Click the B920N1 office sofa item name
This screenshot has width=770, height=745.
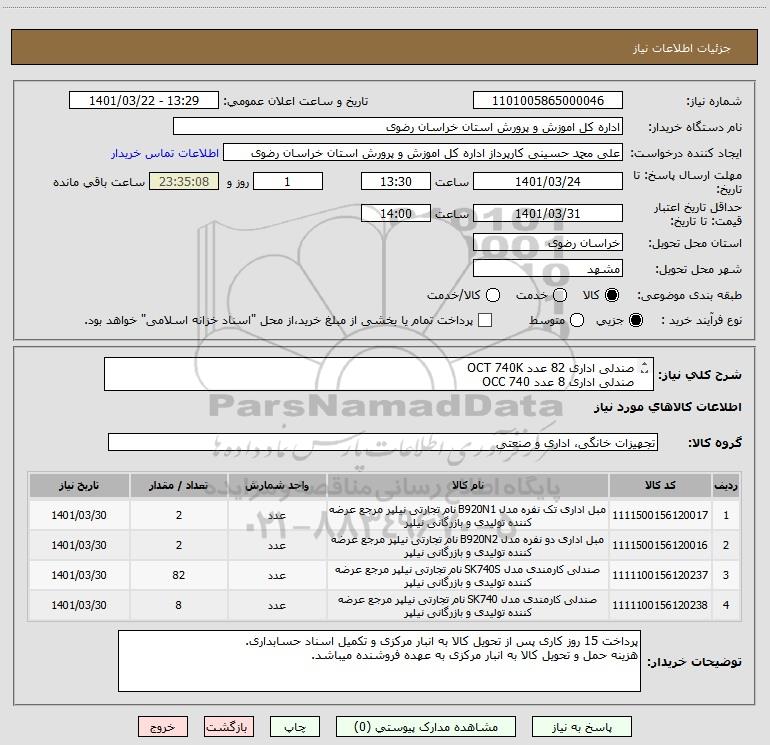coord(468,516)
